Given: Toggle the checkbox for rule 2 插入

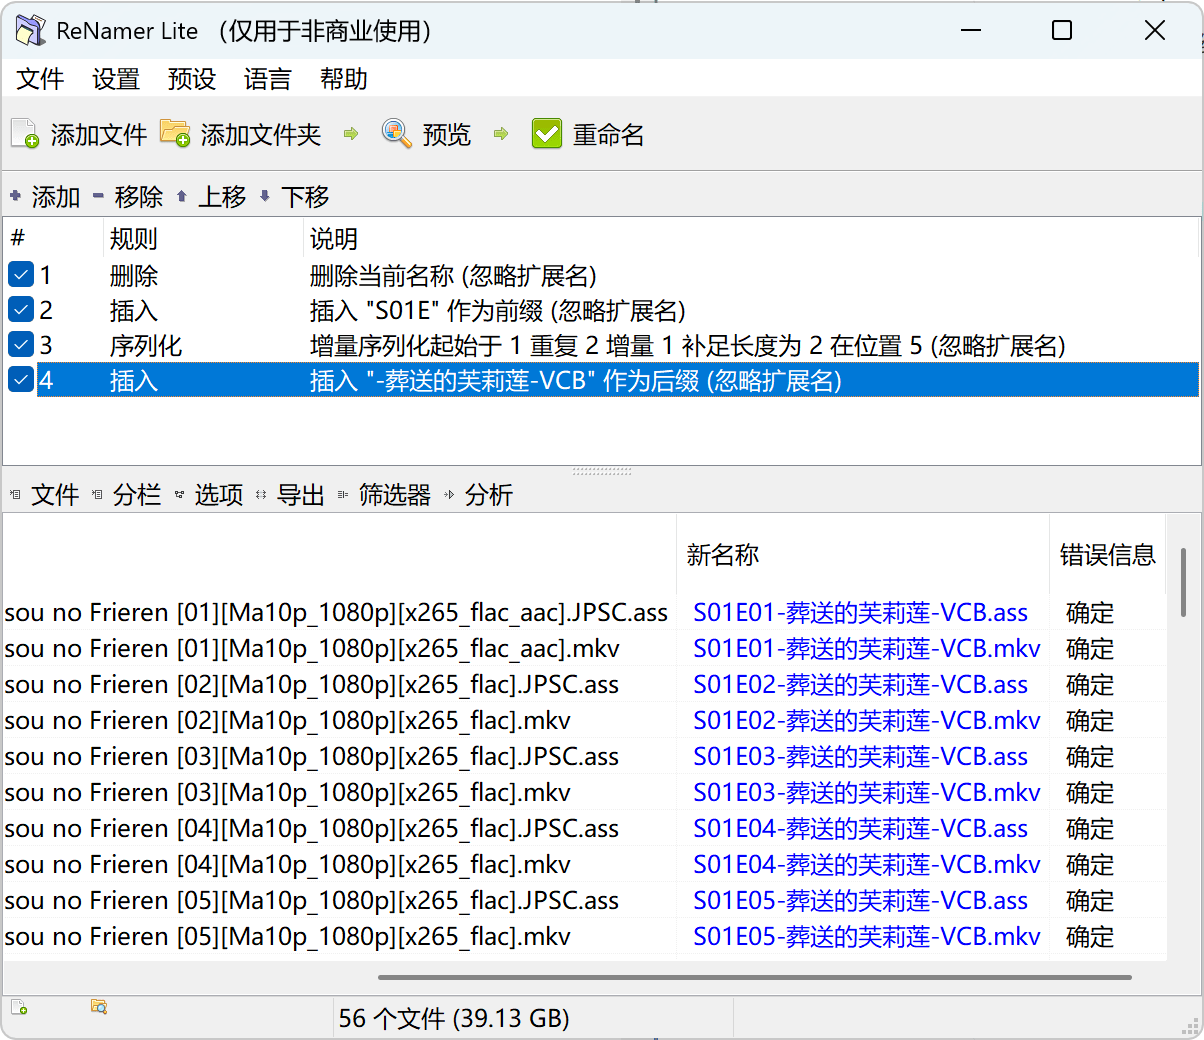Looking at the screenshot, I should click(20, 309).
